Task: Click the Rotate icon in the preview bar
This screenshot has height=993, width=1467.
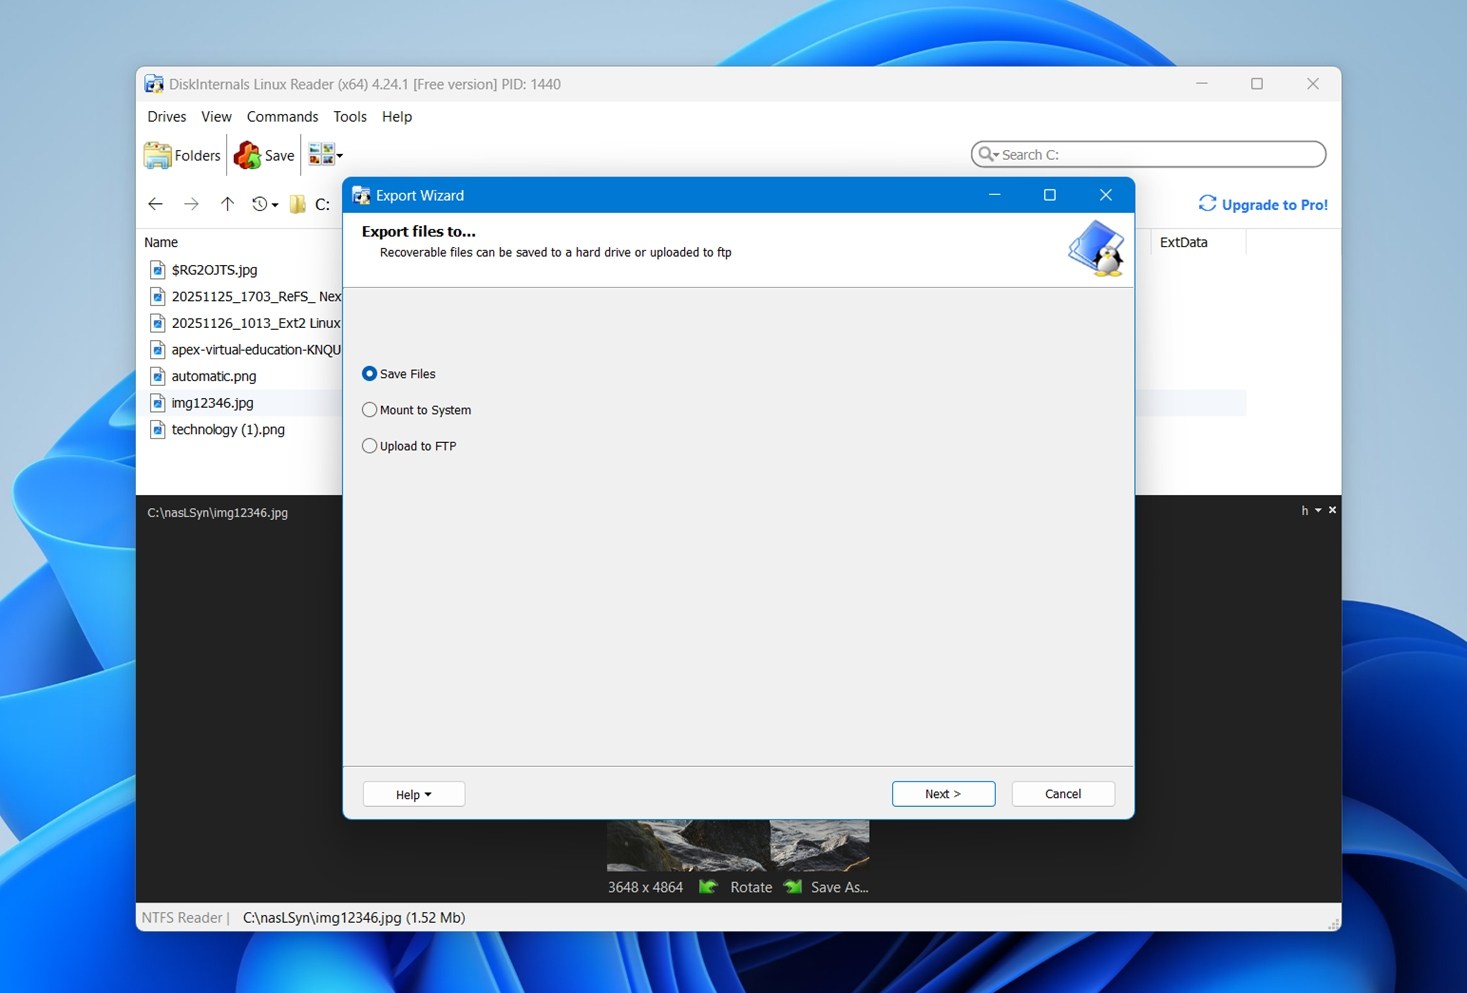Action: (x=708, y=886)
